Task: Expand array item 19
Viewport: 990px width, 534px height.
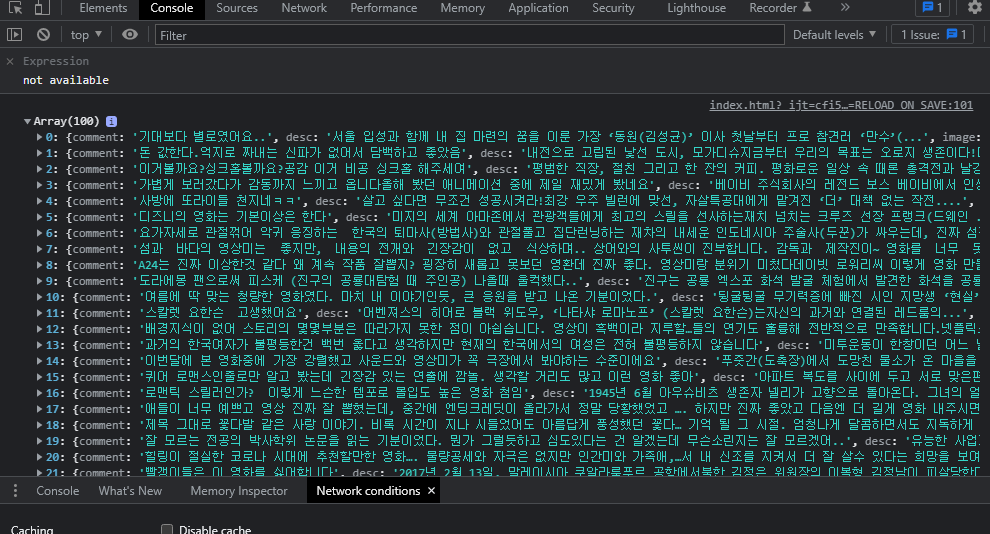Action: pos(39,441)
